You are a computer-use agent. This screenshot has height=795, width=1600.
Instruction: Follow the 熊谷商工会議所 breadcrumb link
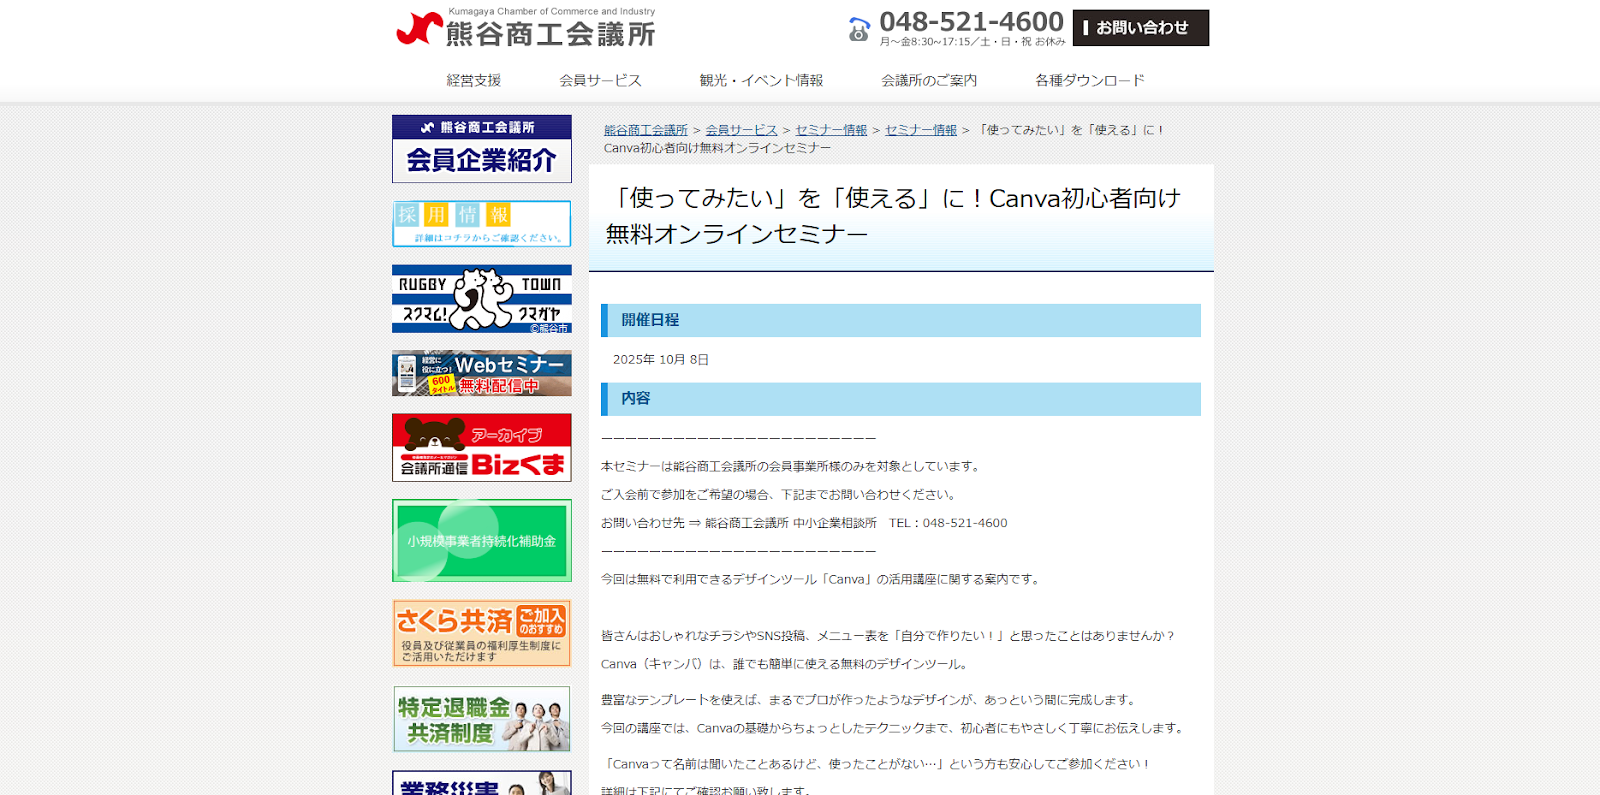click(646, 130)
